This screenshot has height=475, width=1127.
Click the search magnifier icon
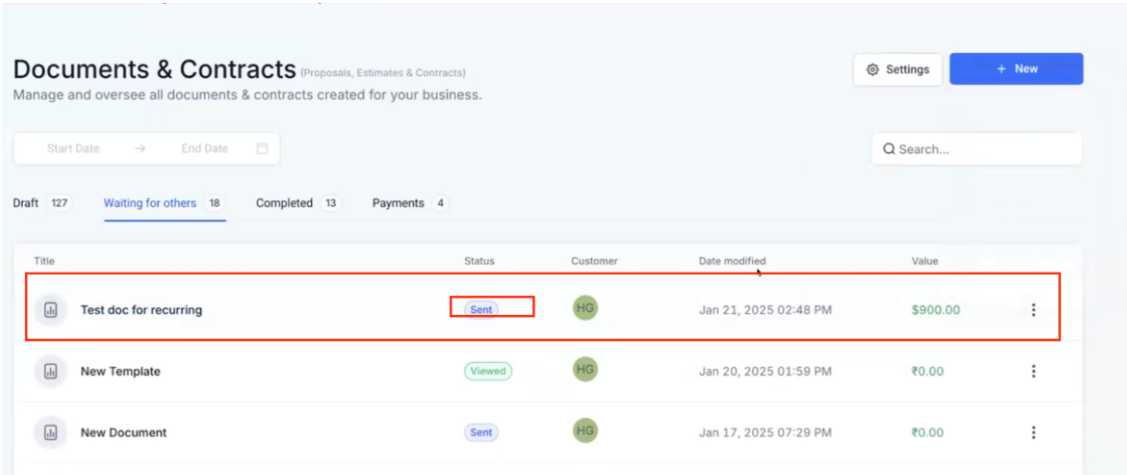pyautogui.click(x=888, y=149)
